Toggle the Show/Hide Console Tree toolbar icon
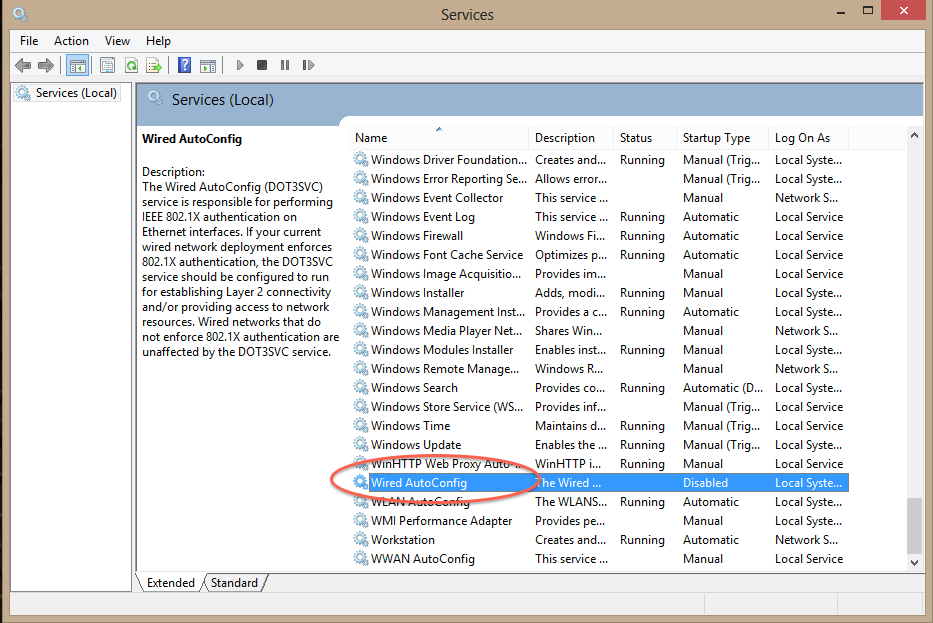The height and width of the screenshot is (623, 933). coord(77,65)
